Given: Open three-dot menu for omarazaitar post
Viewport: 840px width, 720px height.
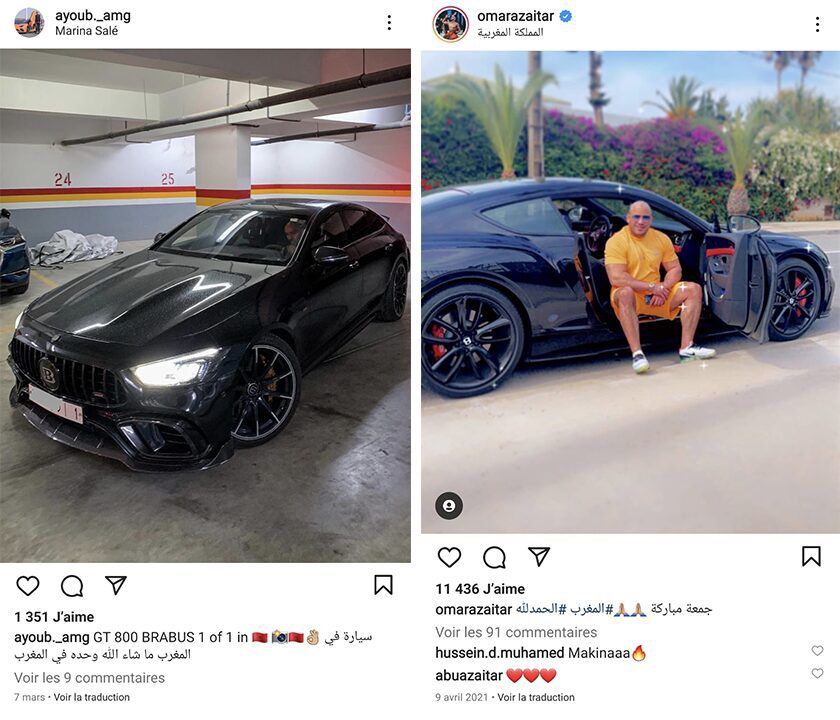Looking at the screenshot, I should [817, 24].
